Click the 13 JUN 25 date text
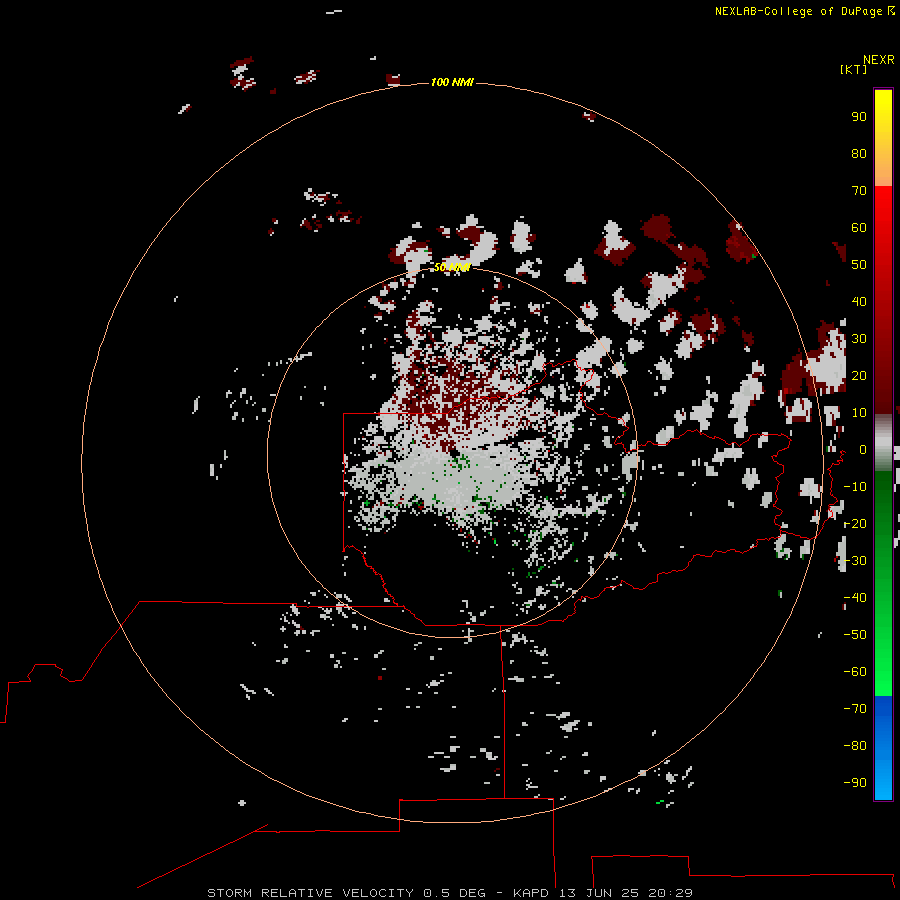The height and width of the screenshot is (900, 900). pyautogui.click(x=600, y=893)
